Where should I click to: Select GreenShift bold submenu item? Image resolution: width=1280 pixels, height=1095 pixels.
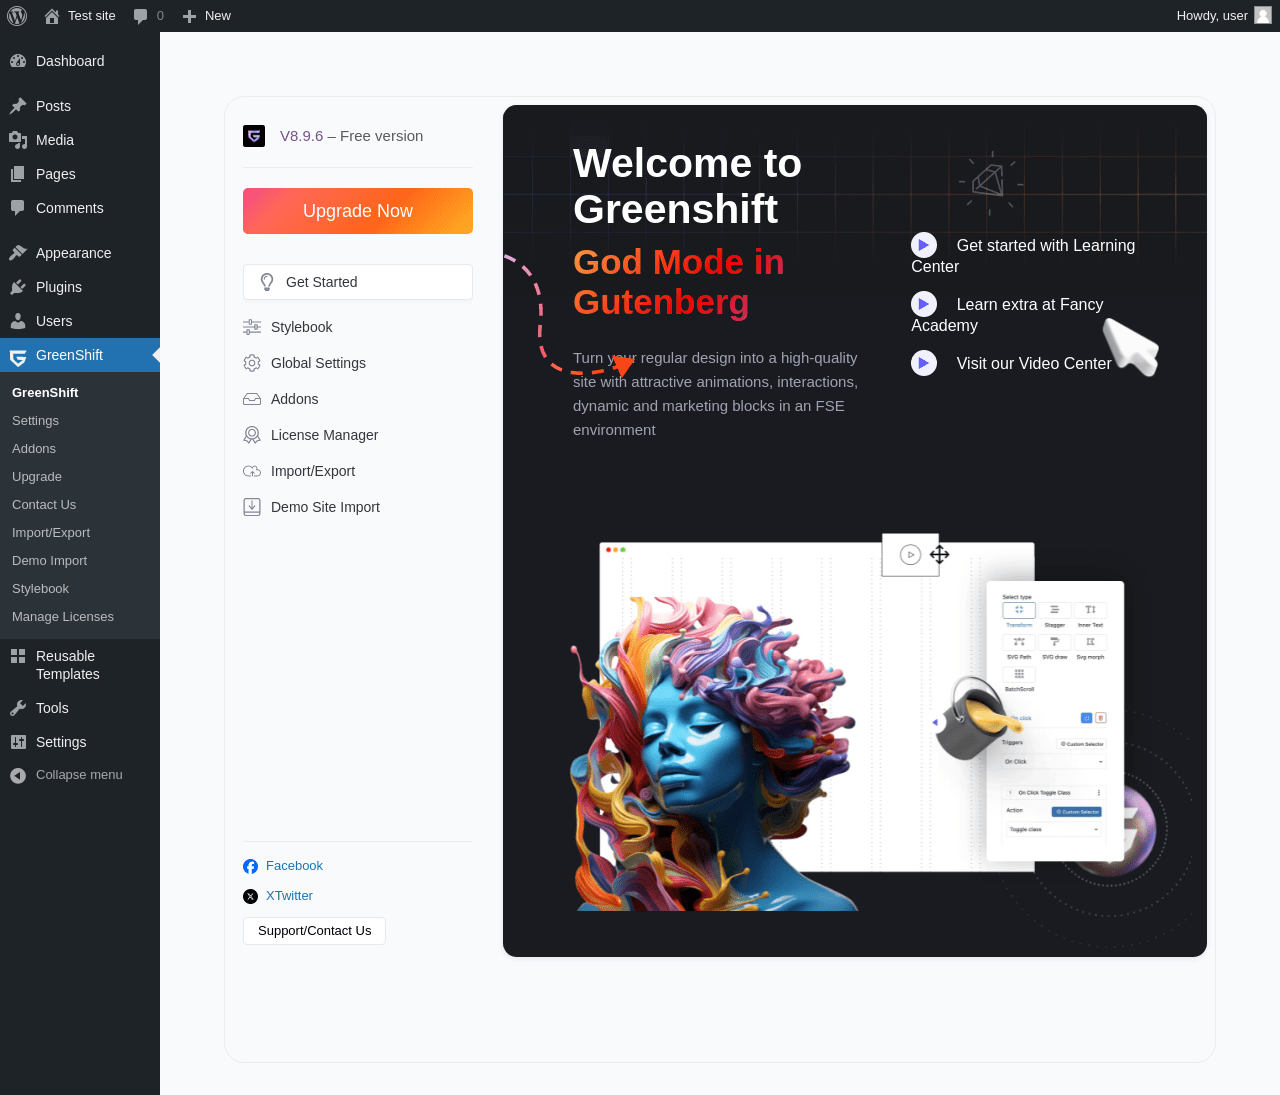tap(45, 393)
